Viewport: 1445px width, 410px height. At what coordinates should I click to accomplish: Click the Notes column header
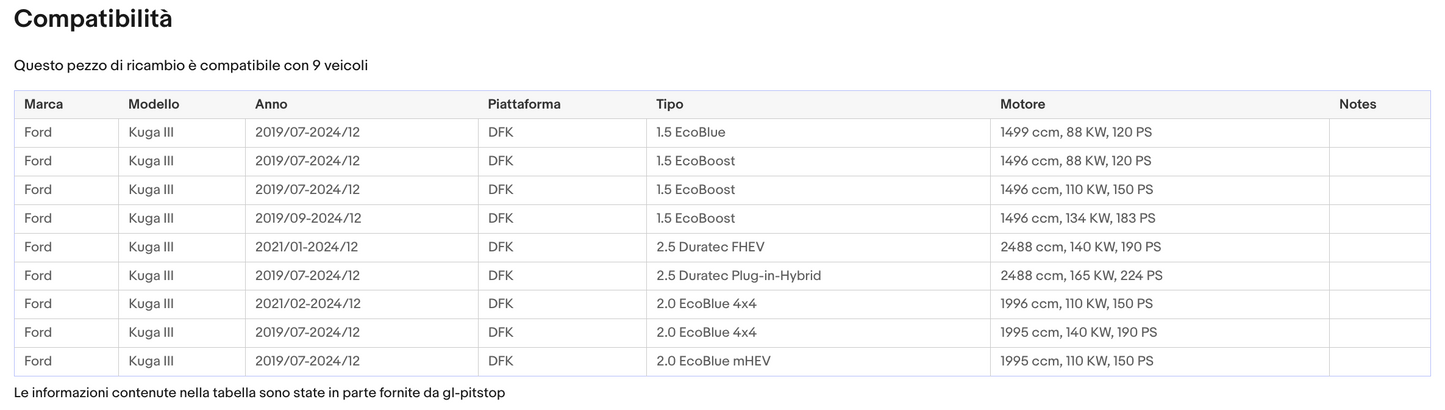click(x=1357, y=104)
